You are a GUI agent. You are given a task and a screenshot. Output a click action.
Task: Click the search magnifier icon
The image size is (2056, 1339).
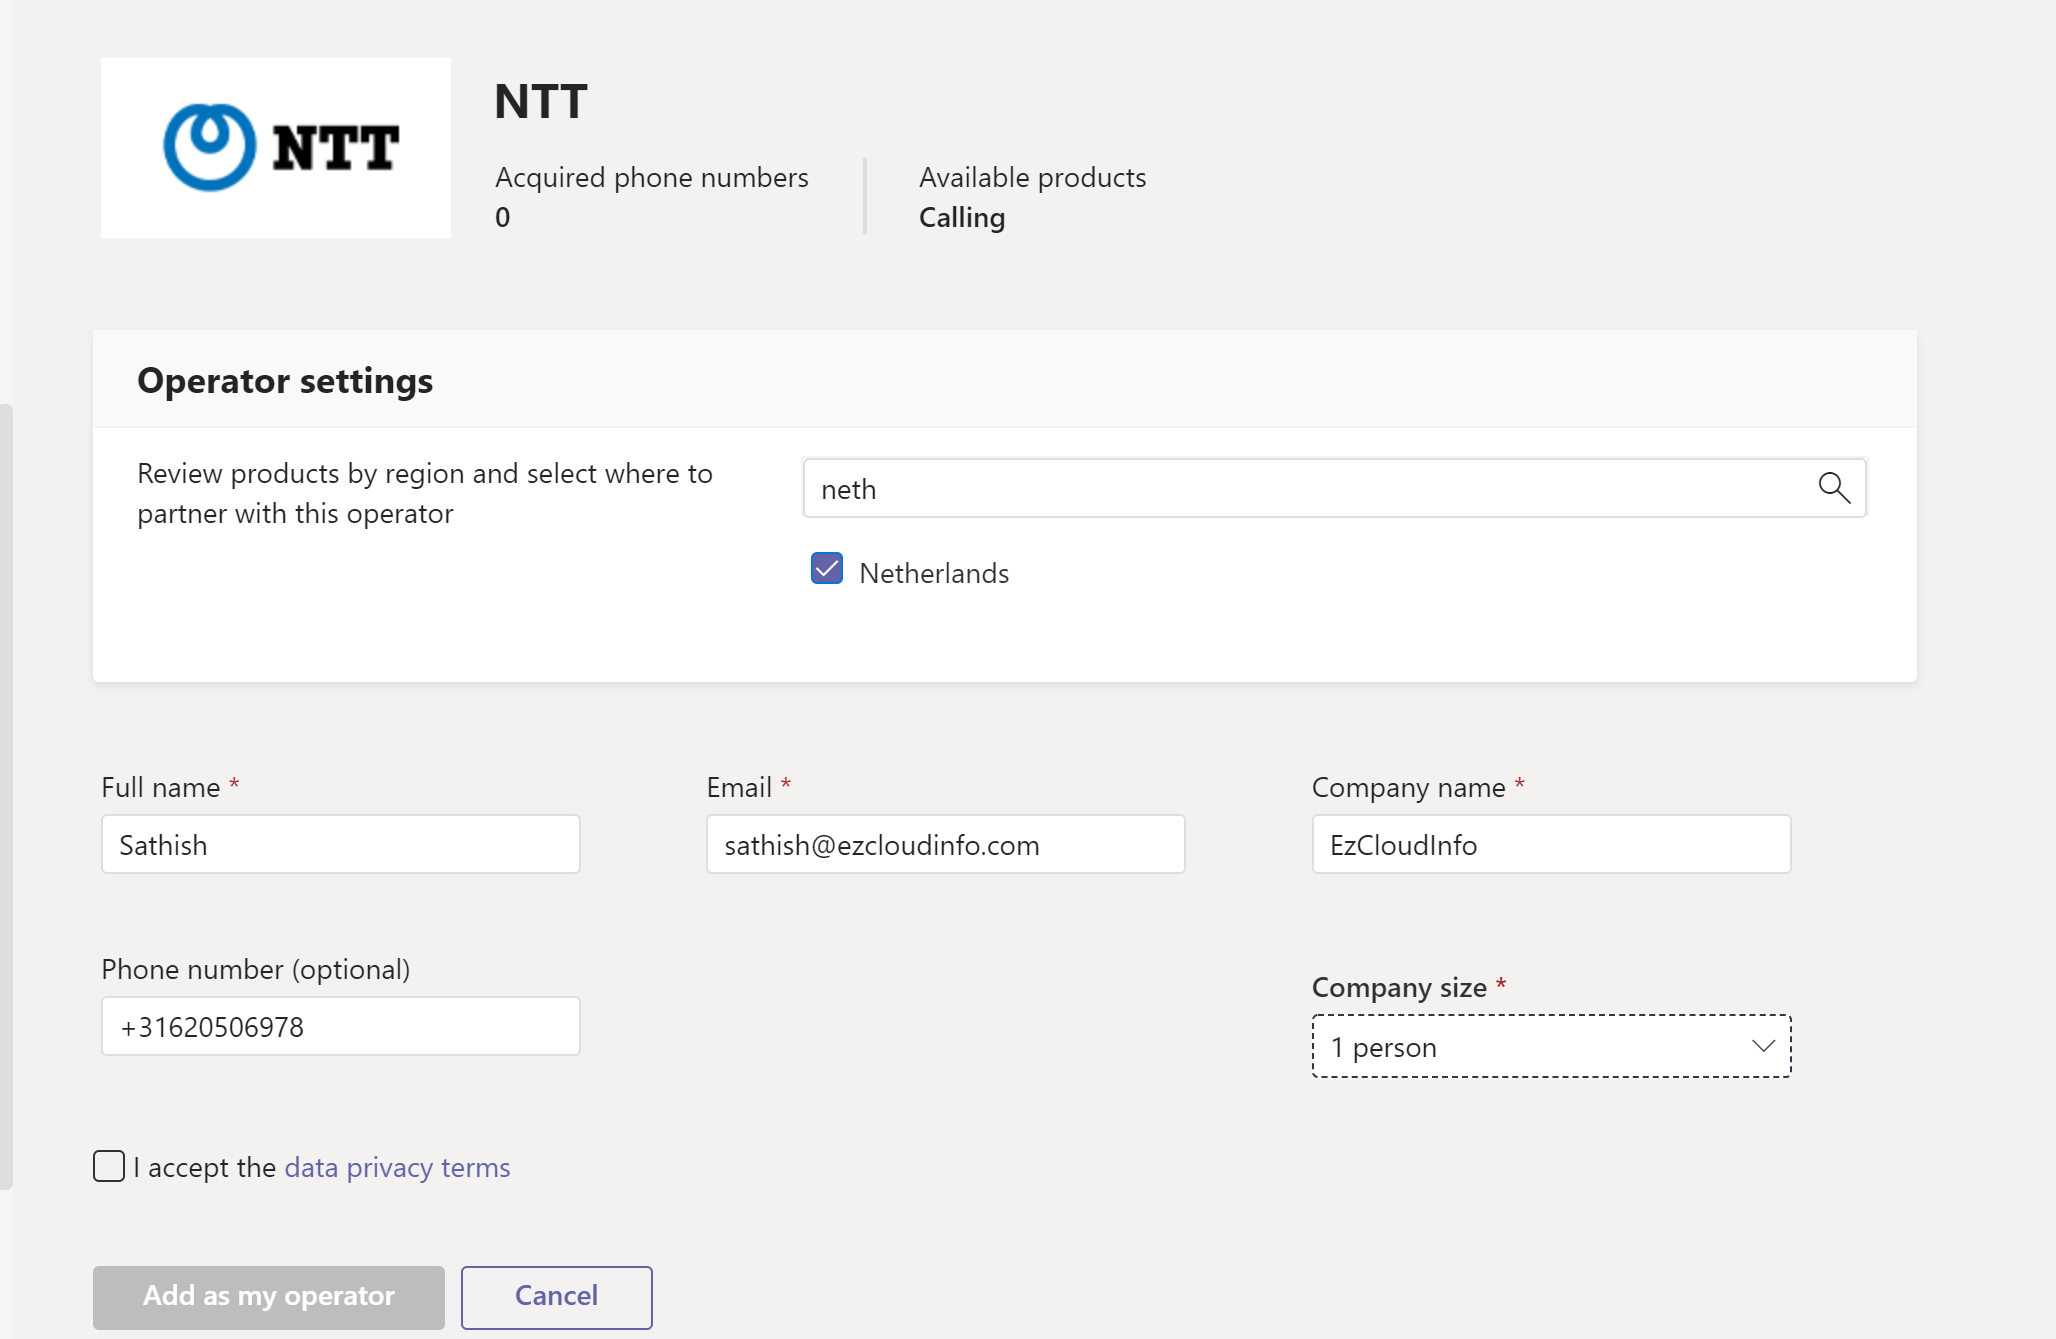pyautogui.click(x=1833, y=488)
